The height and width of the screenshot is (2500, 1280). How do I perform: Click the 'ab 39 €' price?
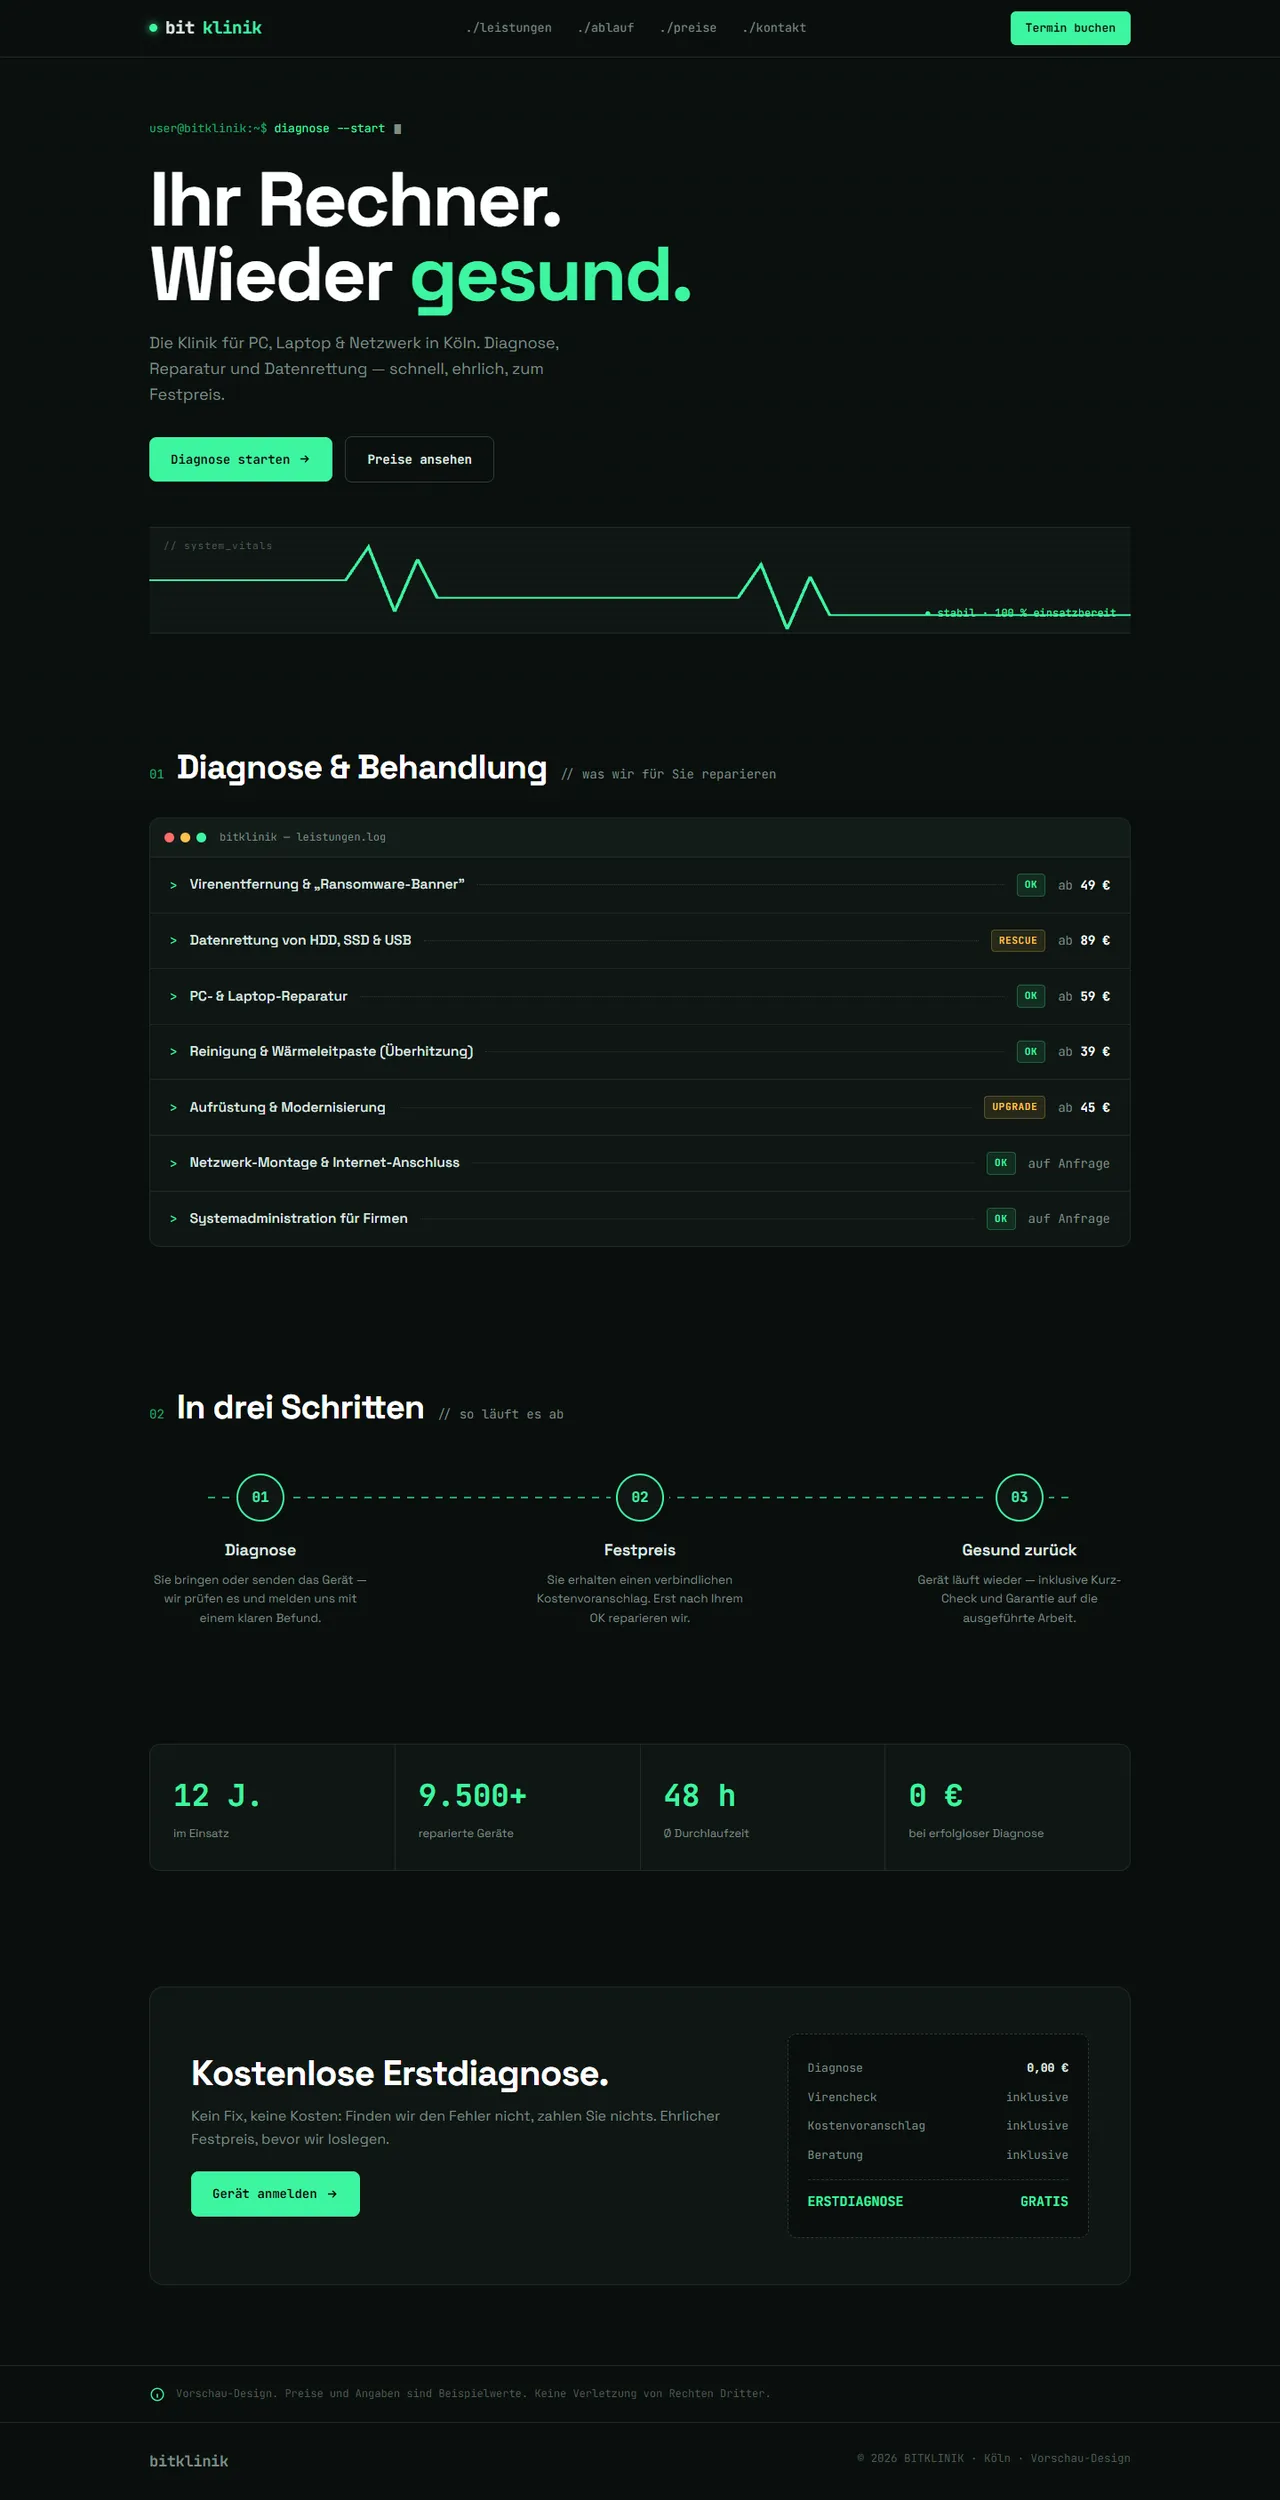[1084, 1051]
